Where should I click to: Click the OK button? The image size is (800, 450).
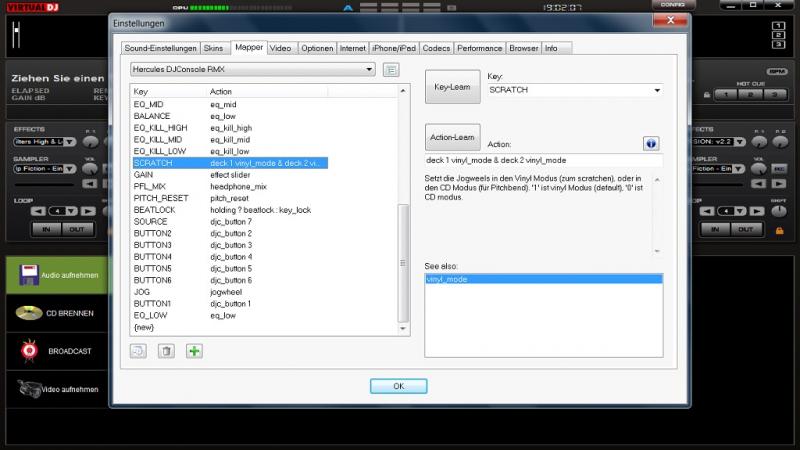[x=398, y=386]
